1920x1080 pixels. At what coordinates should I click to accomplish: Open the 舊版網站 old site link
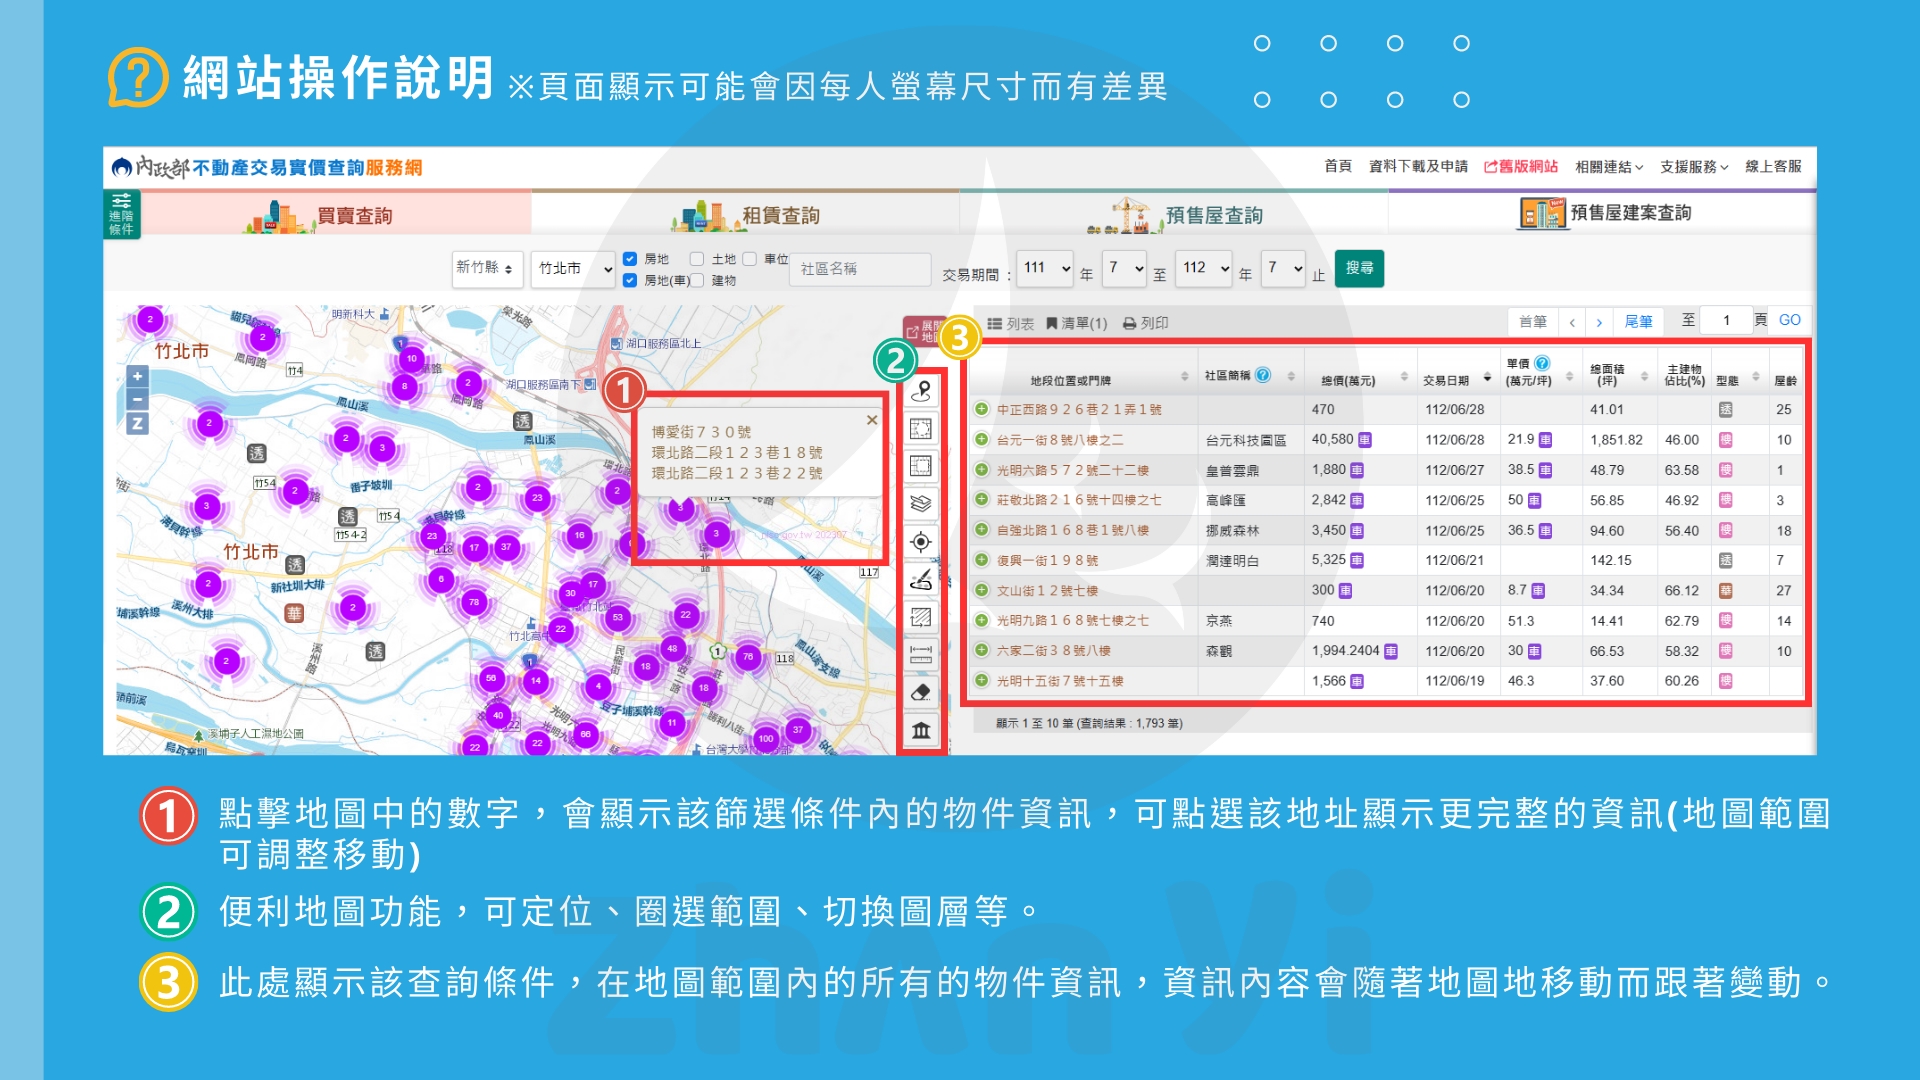1521,167
